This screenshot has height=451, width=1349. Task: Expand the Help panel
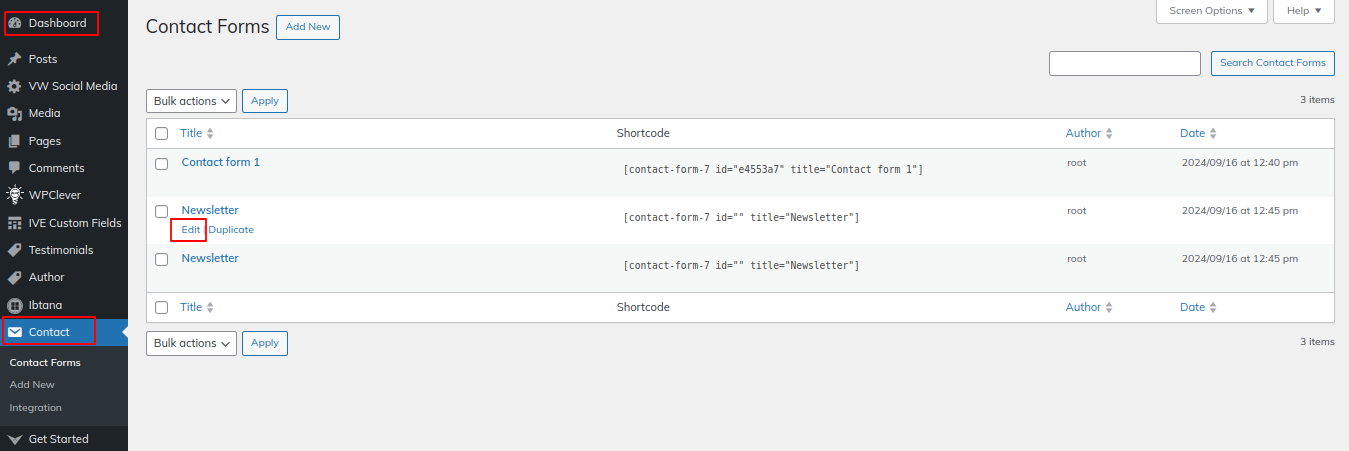tap(1303, 11)
